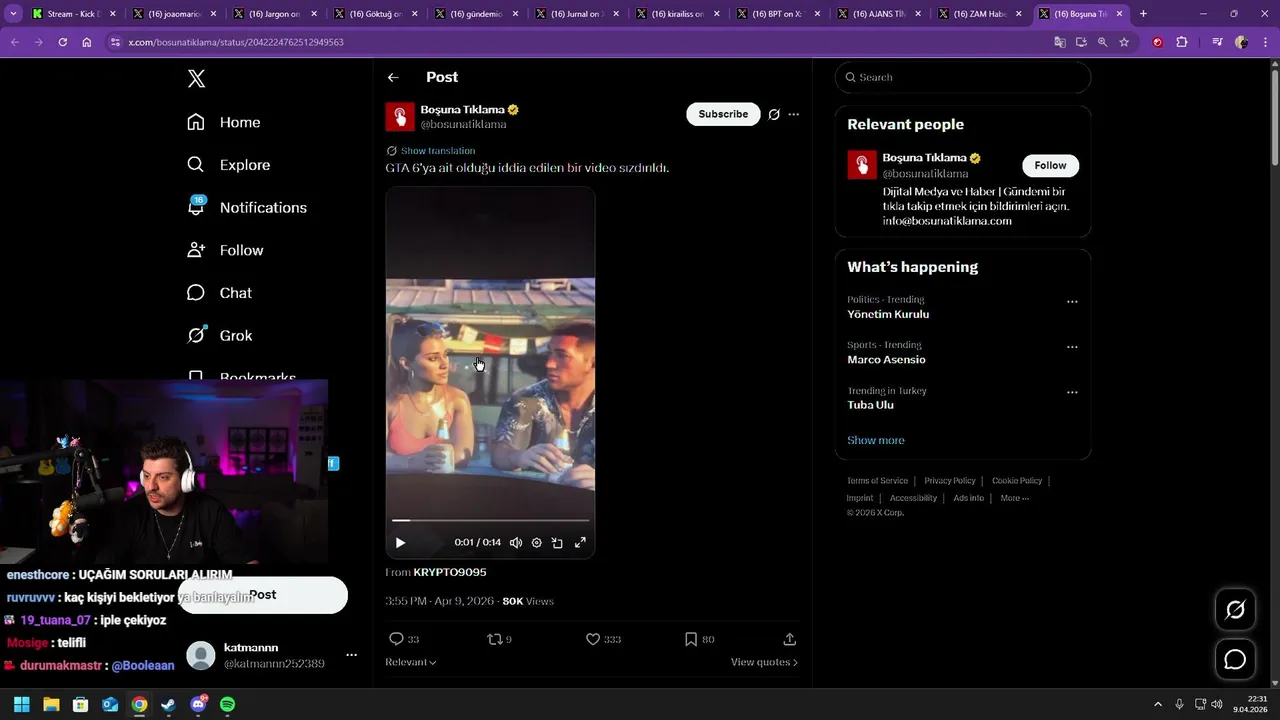Open katmannn account options menu
Viewport: 1280px width, 720px height.
tap(351, 655)
